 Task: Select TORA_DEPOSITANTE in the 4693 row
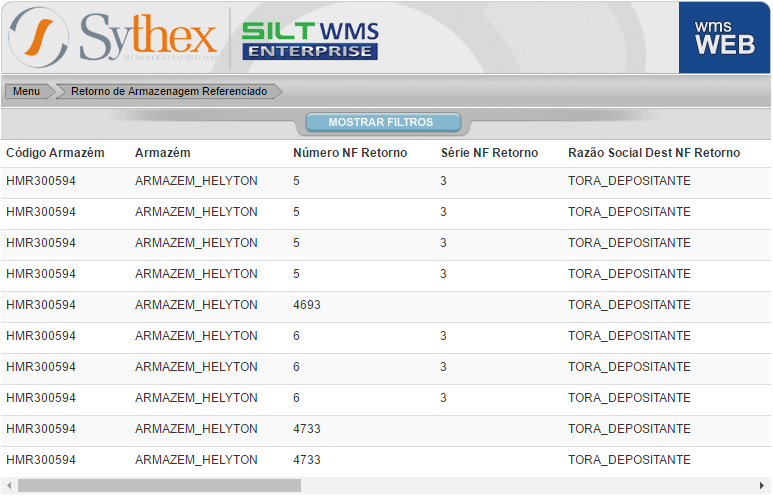629,305
